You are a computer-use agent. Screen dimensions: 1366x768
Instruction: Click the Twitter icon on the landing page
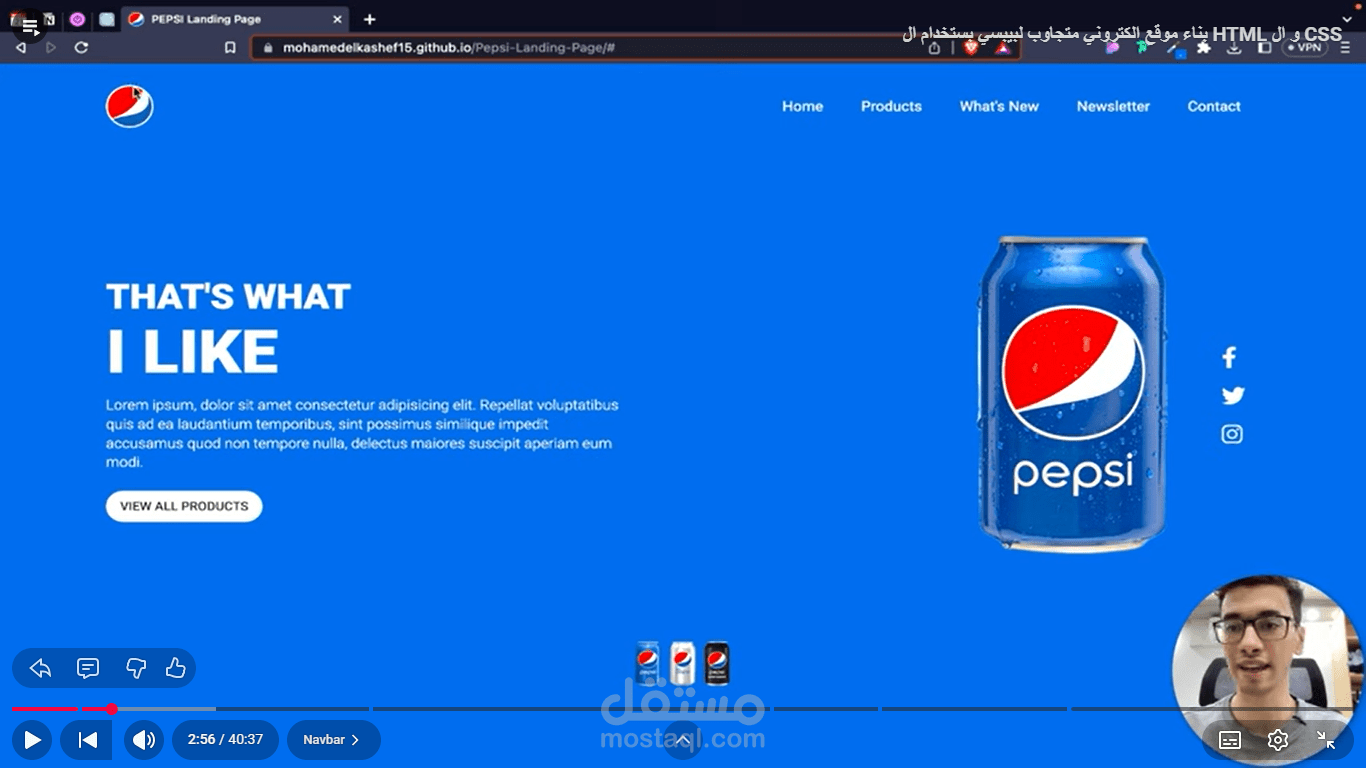(1233, 395)
